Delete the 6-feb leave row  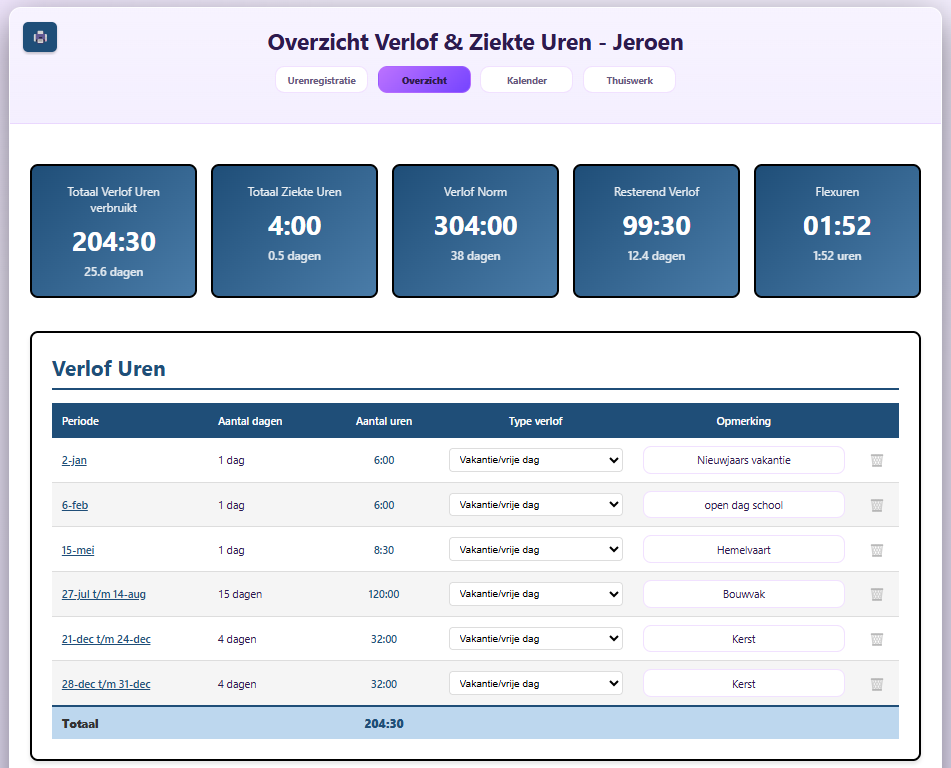coord(876,505)
